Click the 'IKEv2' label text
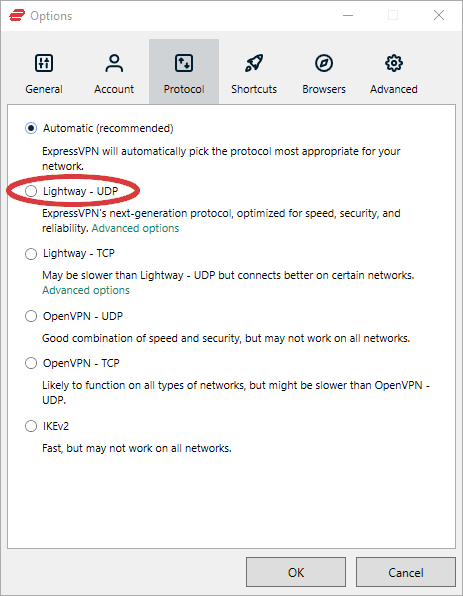 56,426
